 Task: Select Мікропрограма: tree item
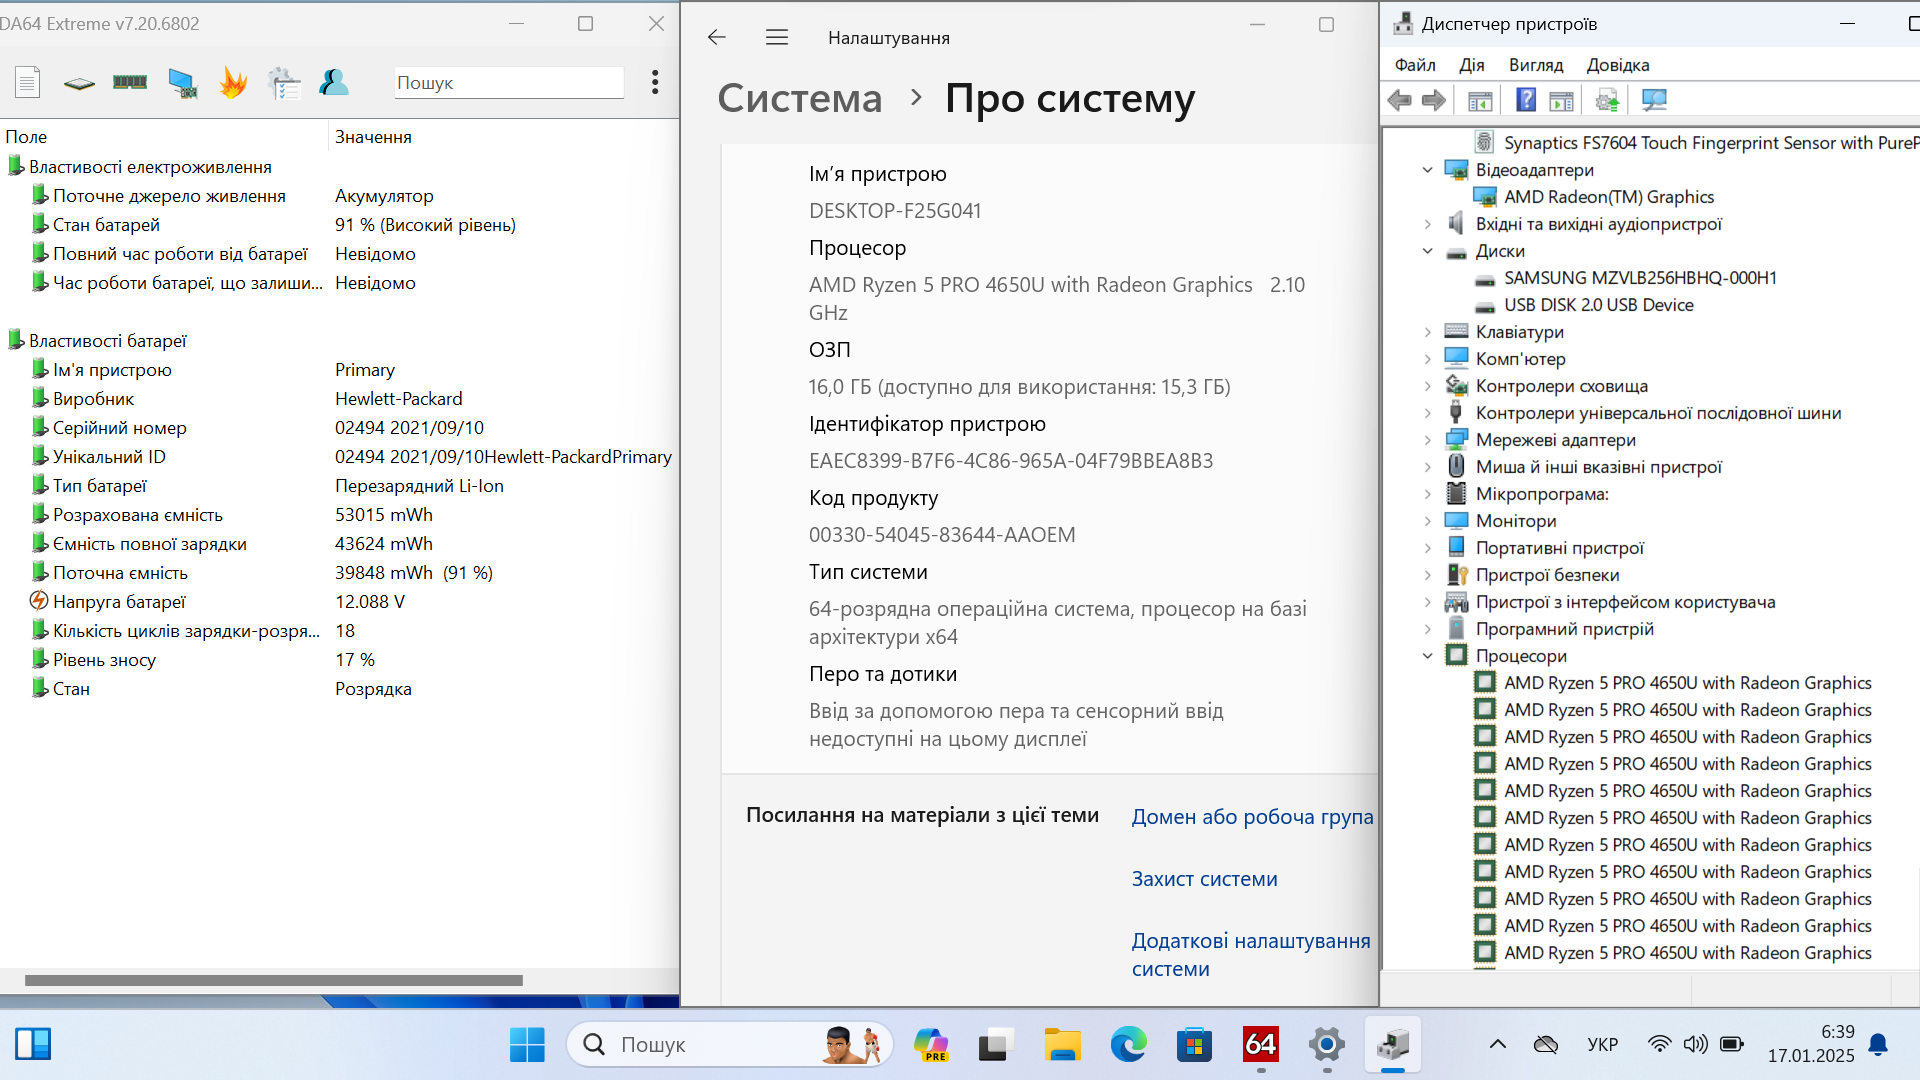(1542, 494)
